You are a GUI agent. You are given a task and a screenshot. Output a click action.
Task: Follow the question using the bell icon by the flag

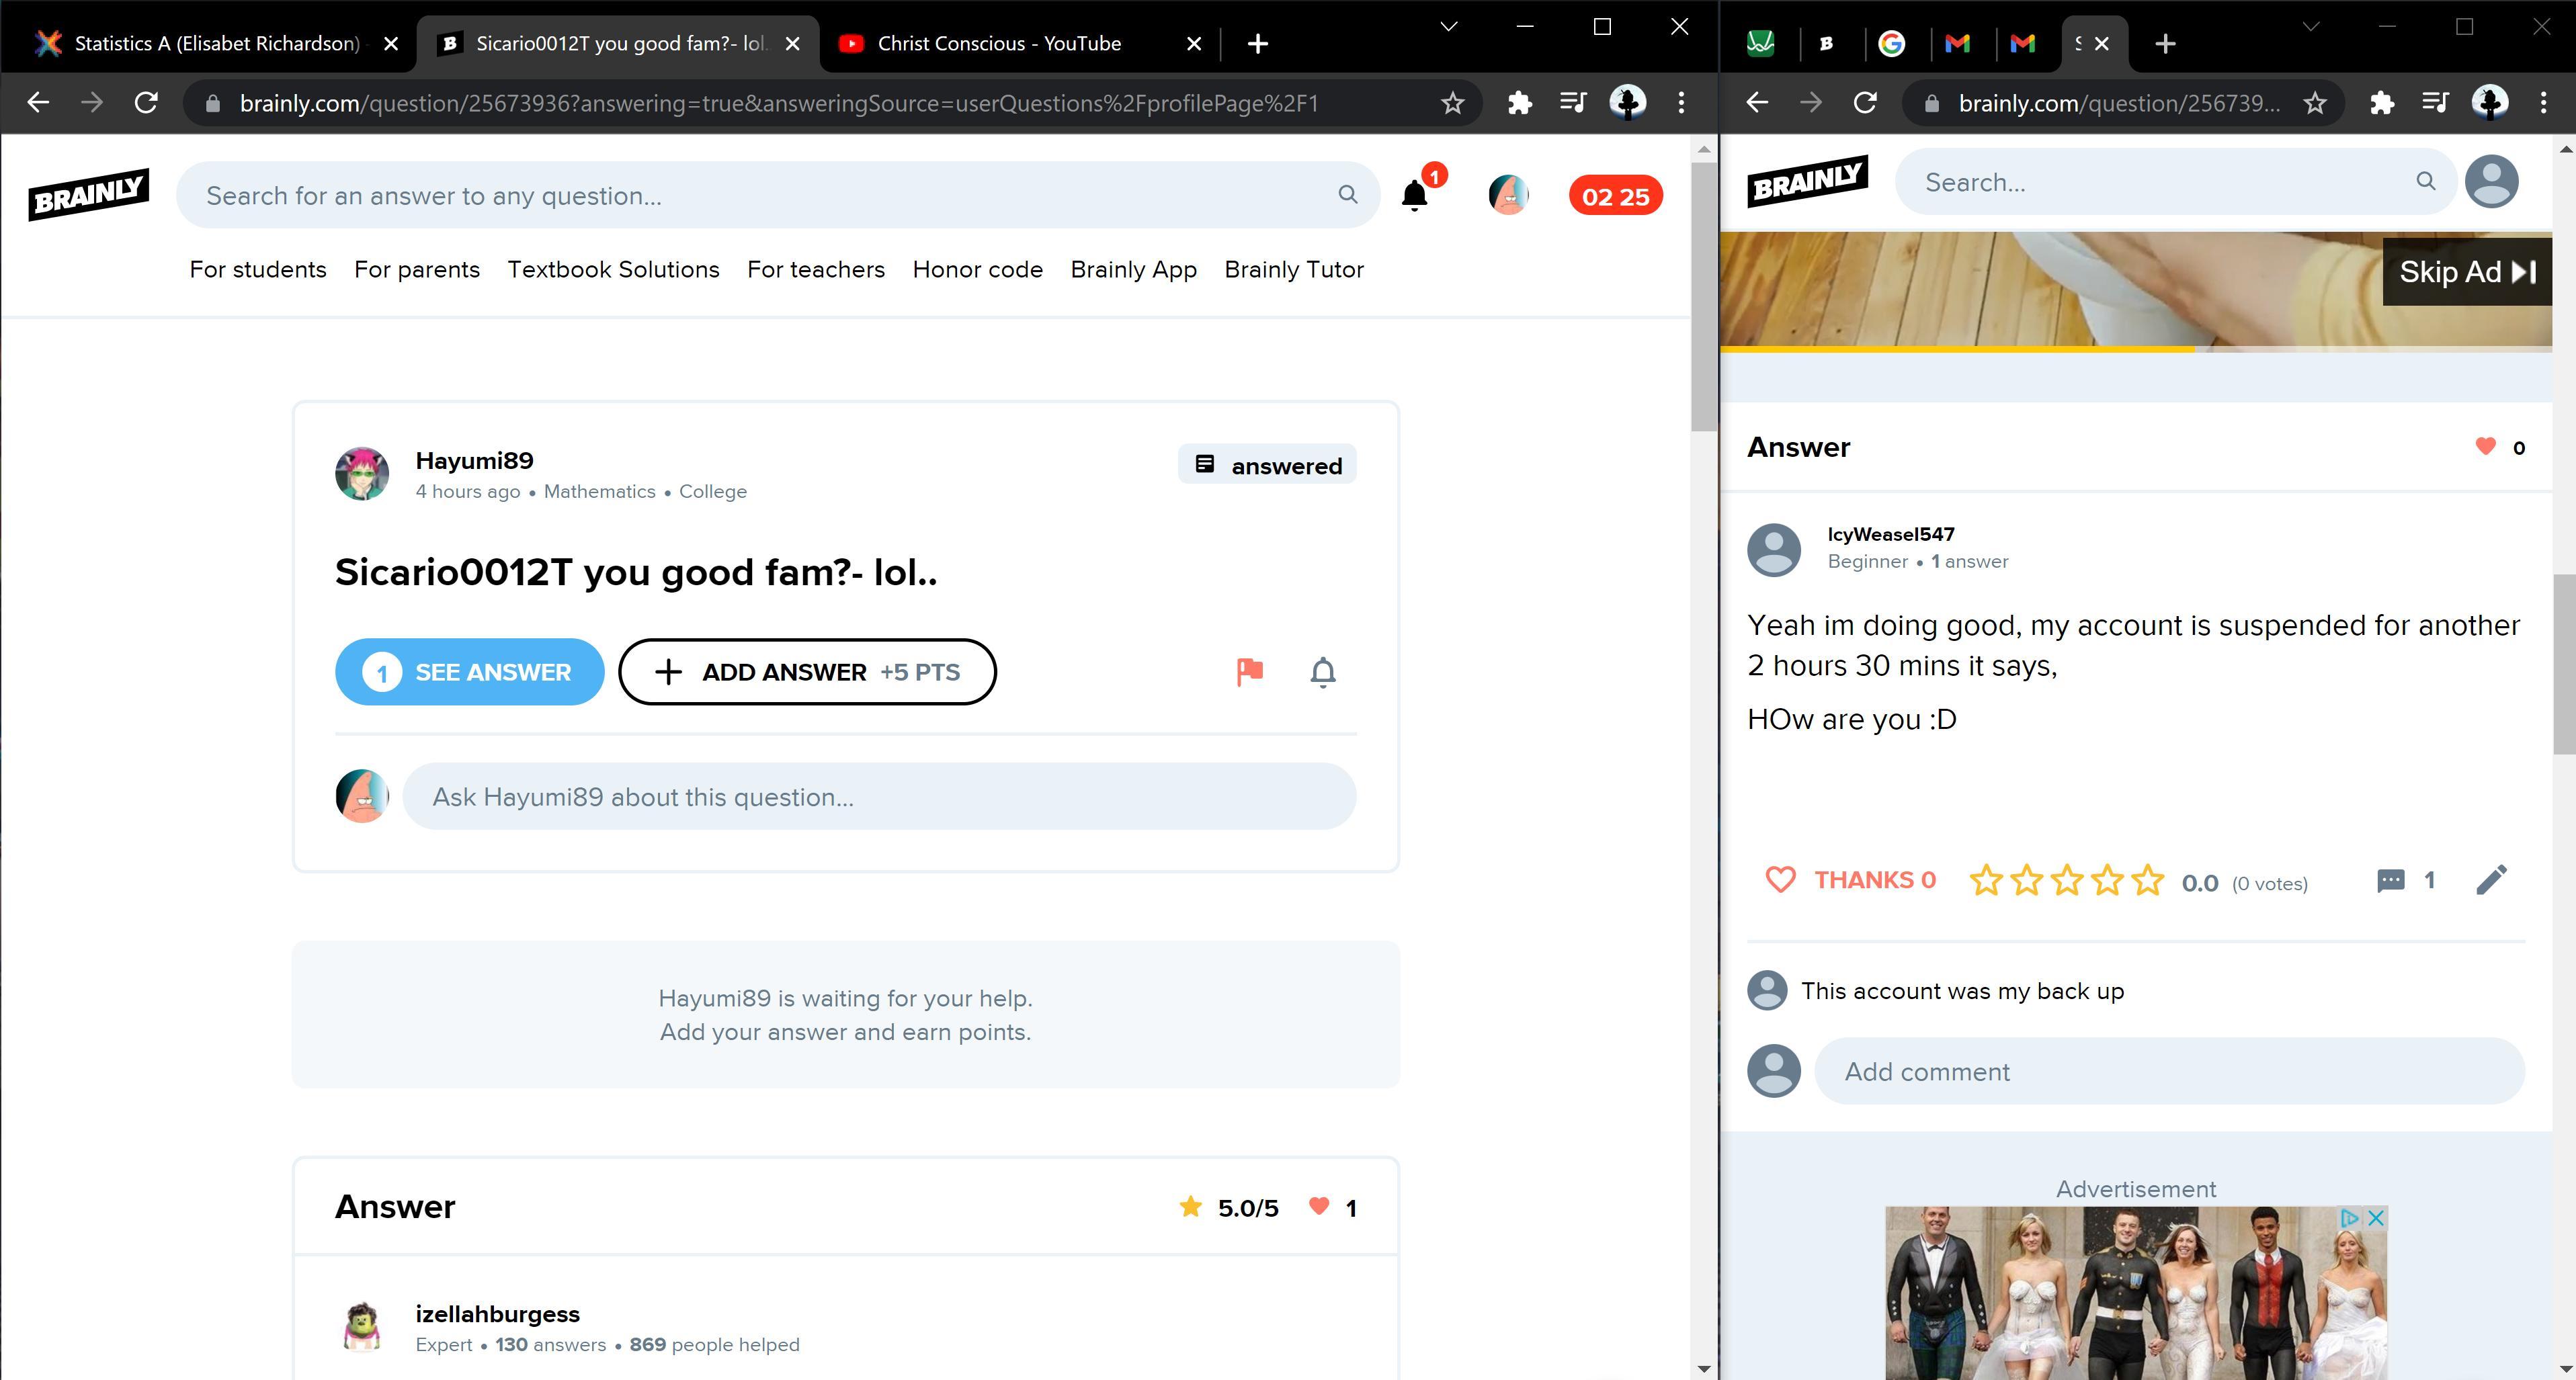[x=1322, y=671]
